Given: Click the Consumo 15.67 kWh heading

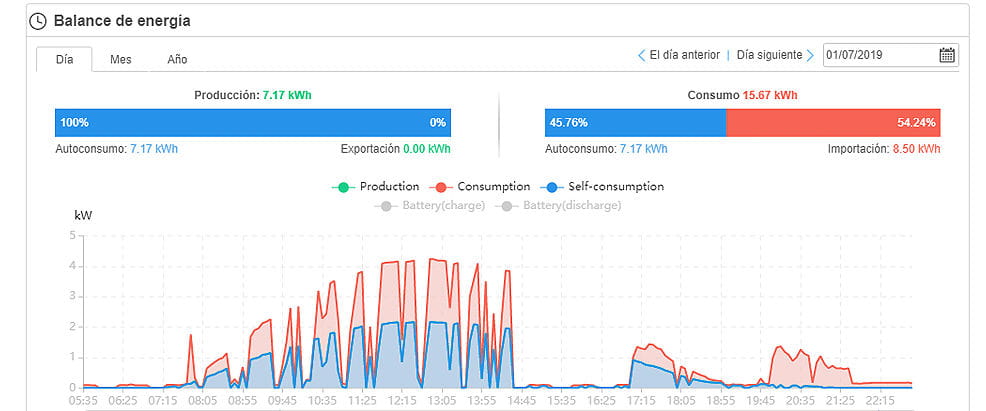Looking at the screenshot, I should [742, 96].
